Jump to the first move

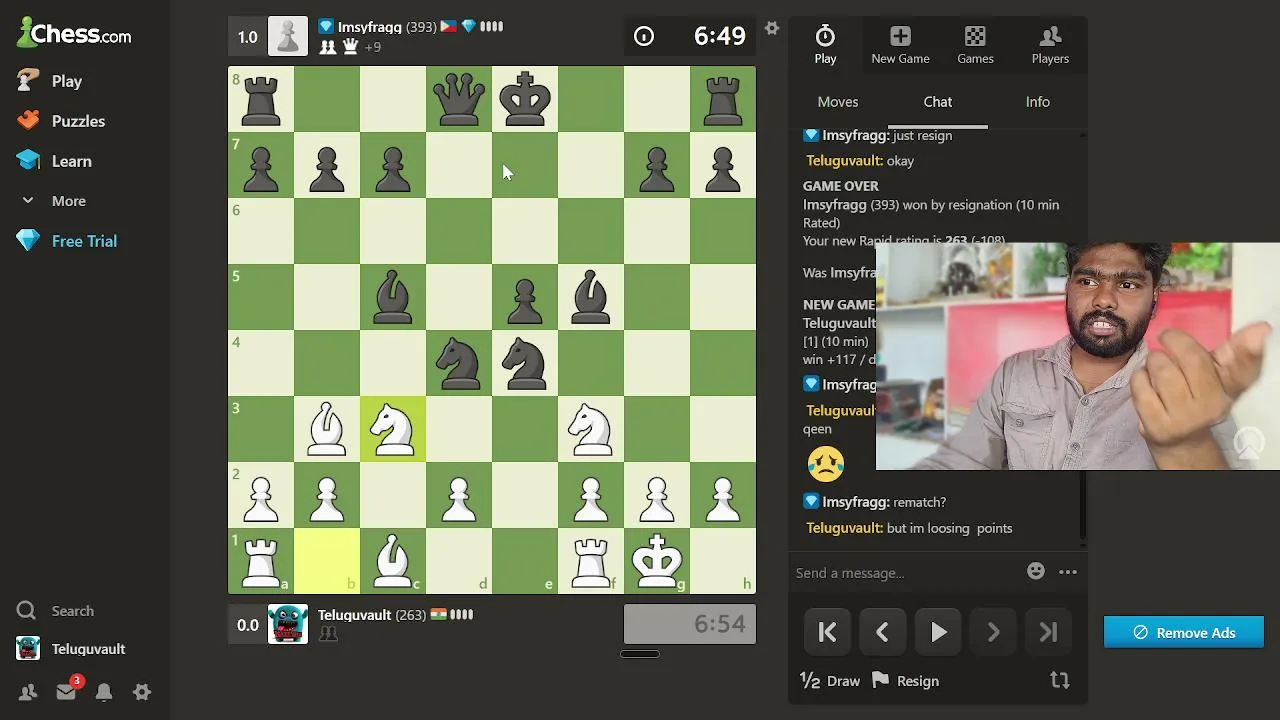tap(827, 632)
